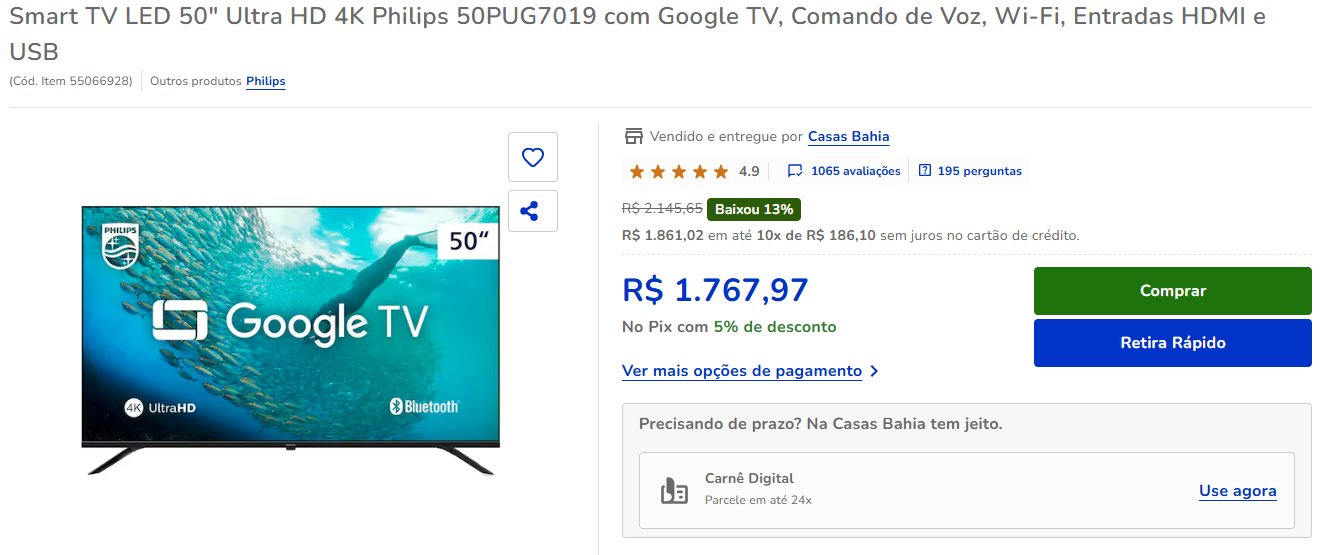Select Use agora for Carnê Digital
The width and height of the screenshot is (1324, 555).
point(1238,491)
